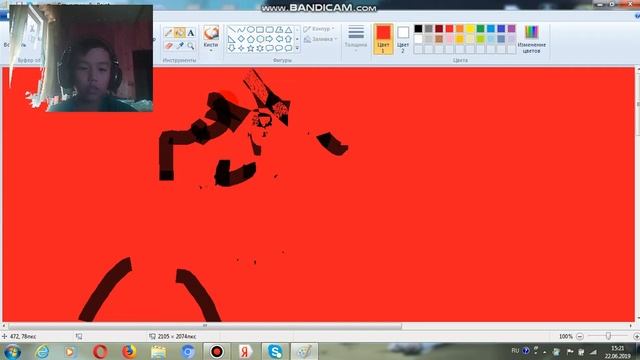Open the Кисти brushes tool

[211, 37]
